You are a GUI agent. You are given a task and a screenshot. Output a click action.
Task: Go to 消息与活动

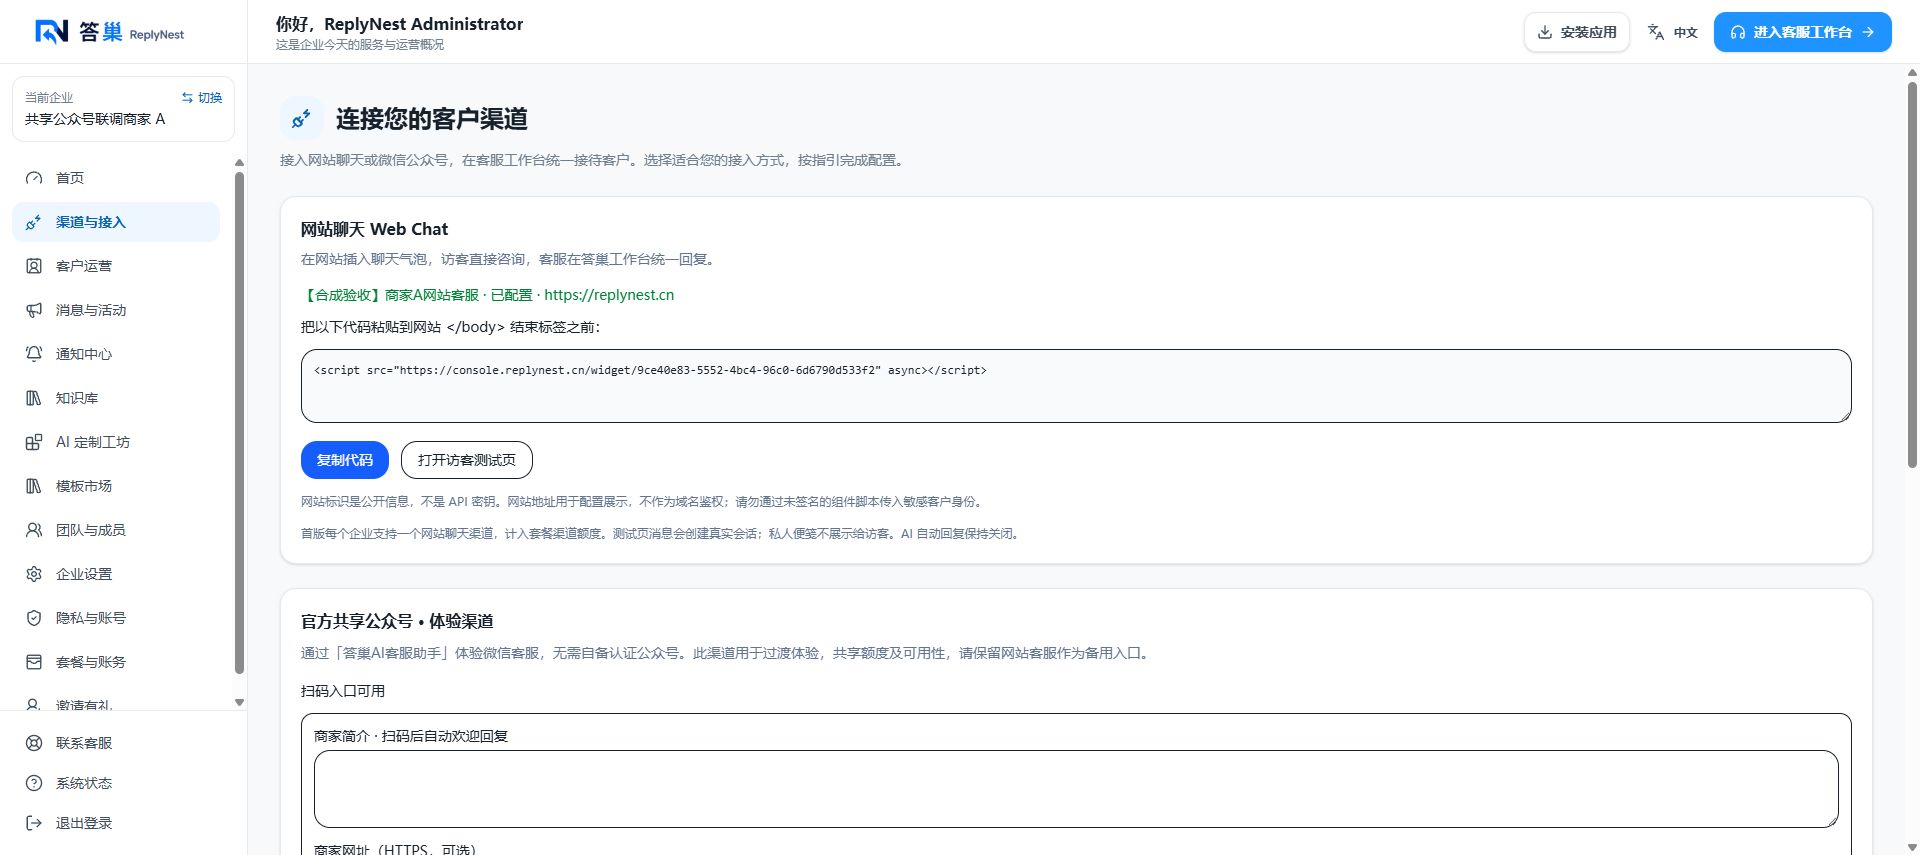[116, 310]
